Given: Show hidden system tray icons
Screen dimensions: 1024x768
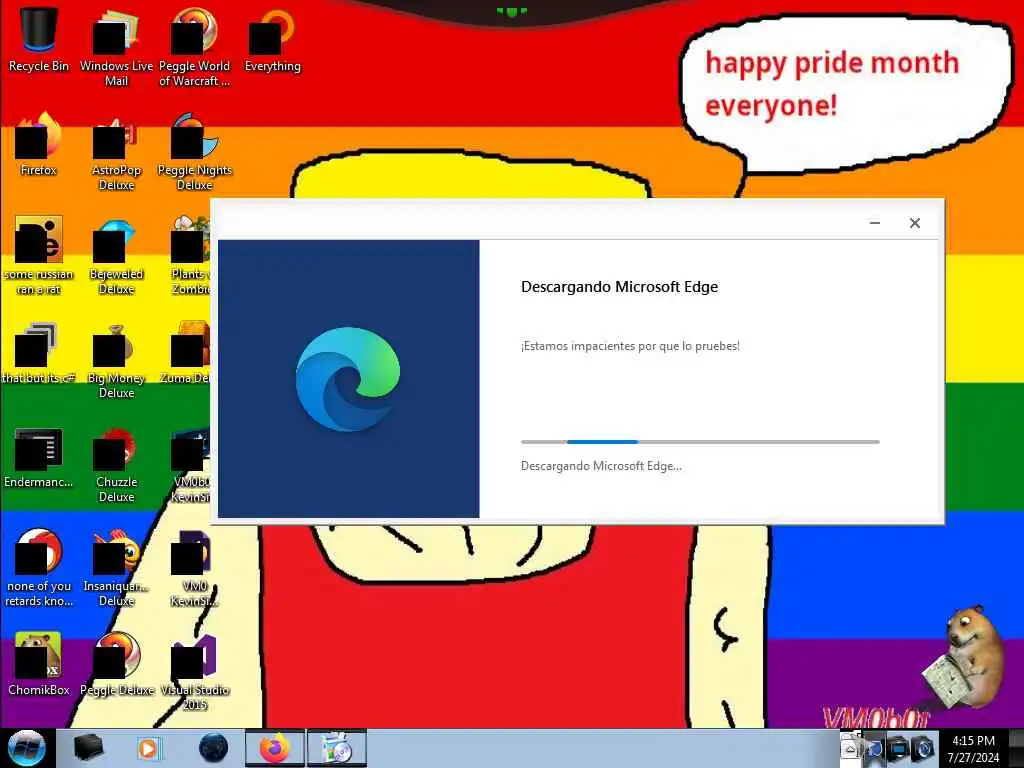Looking at the screenshot, I should [850, 748].
